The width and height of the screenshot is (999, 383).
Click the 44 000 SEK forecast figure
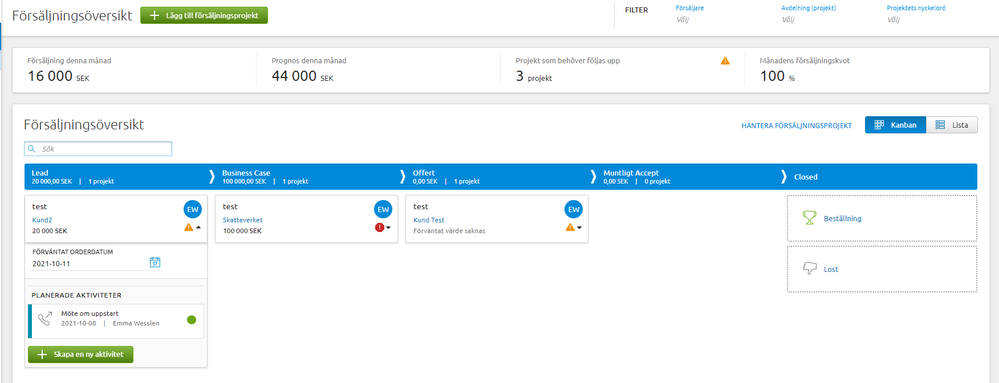[303, 76]
